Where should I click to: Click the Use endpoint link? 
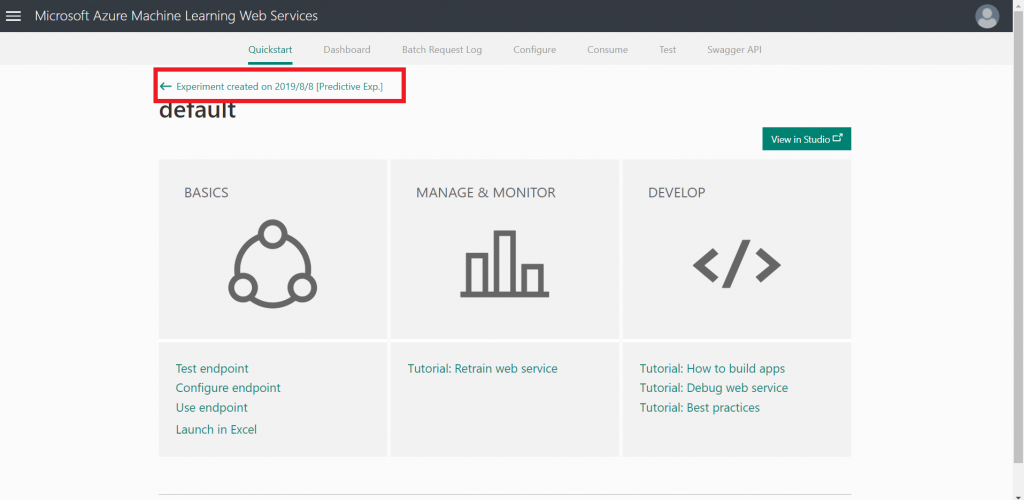212,407
